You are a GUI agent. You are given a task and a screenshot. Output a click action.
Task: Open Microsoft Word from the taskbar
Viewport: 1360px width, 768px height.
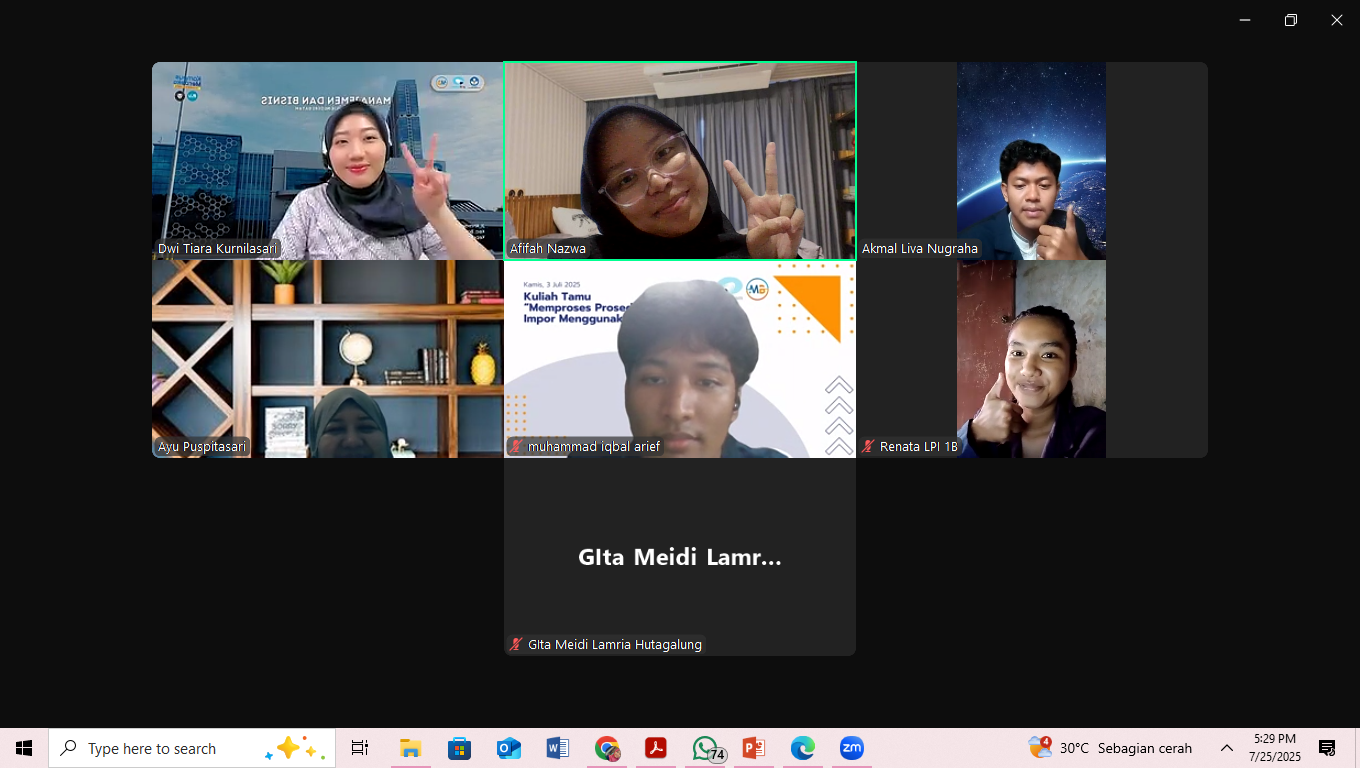click(558, 748)
